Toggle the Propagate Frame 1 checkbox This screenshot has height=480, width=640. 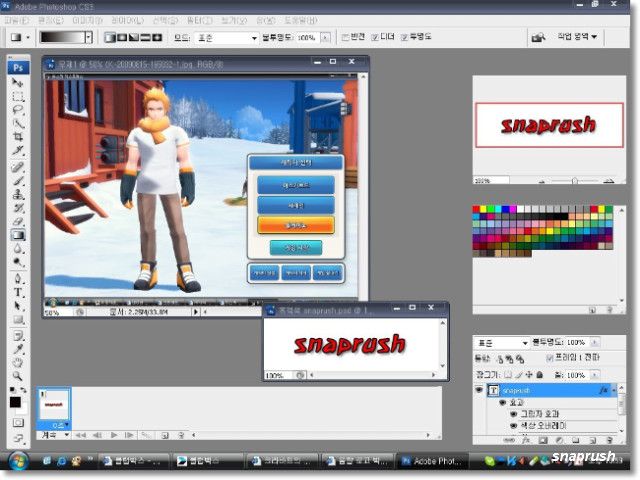(549, 358)
